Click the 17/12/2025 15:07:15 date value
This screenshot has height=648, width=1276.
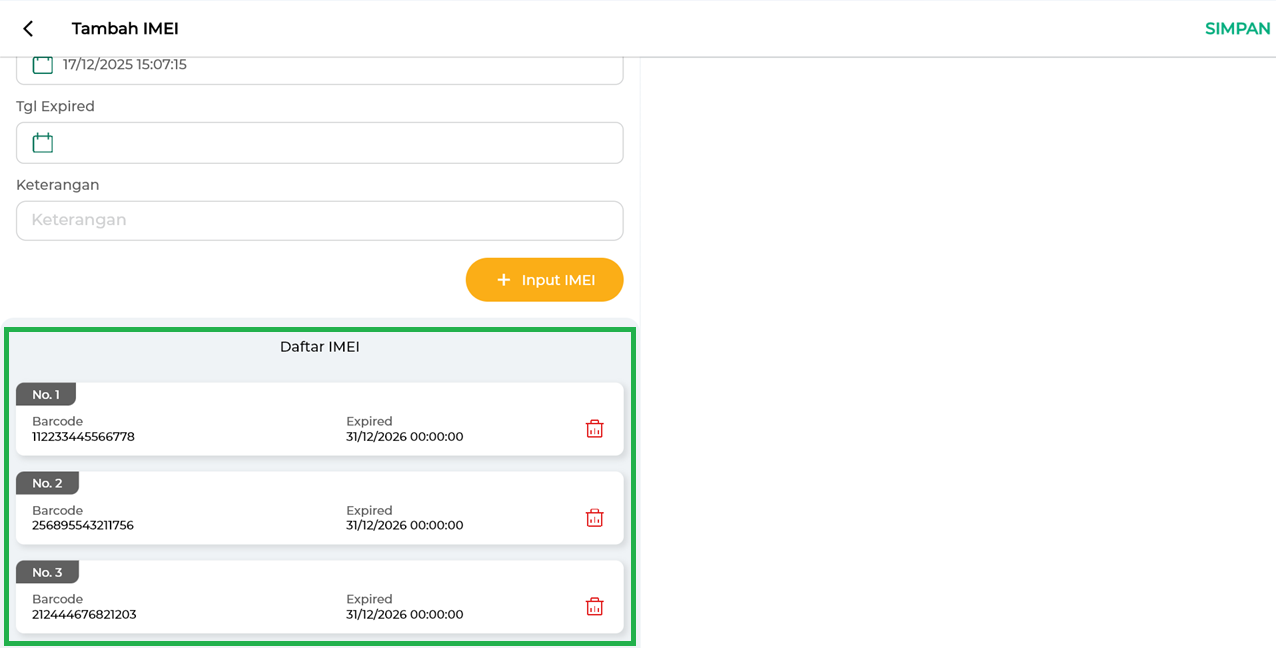125,65
